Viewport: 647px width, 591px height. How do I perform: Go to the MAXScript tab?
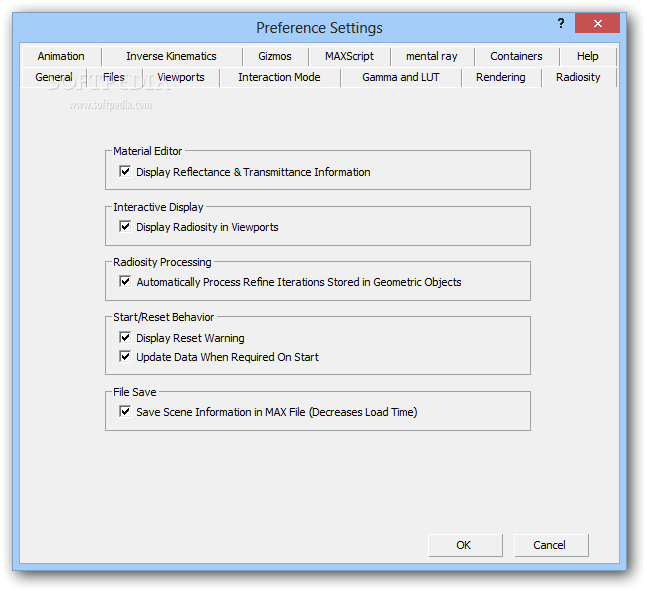point(349,56)
